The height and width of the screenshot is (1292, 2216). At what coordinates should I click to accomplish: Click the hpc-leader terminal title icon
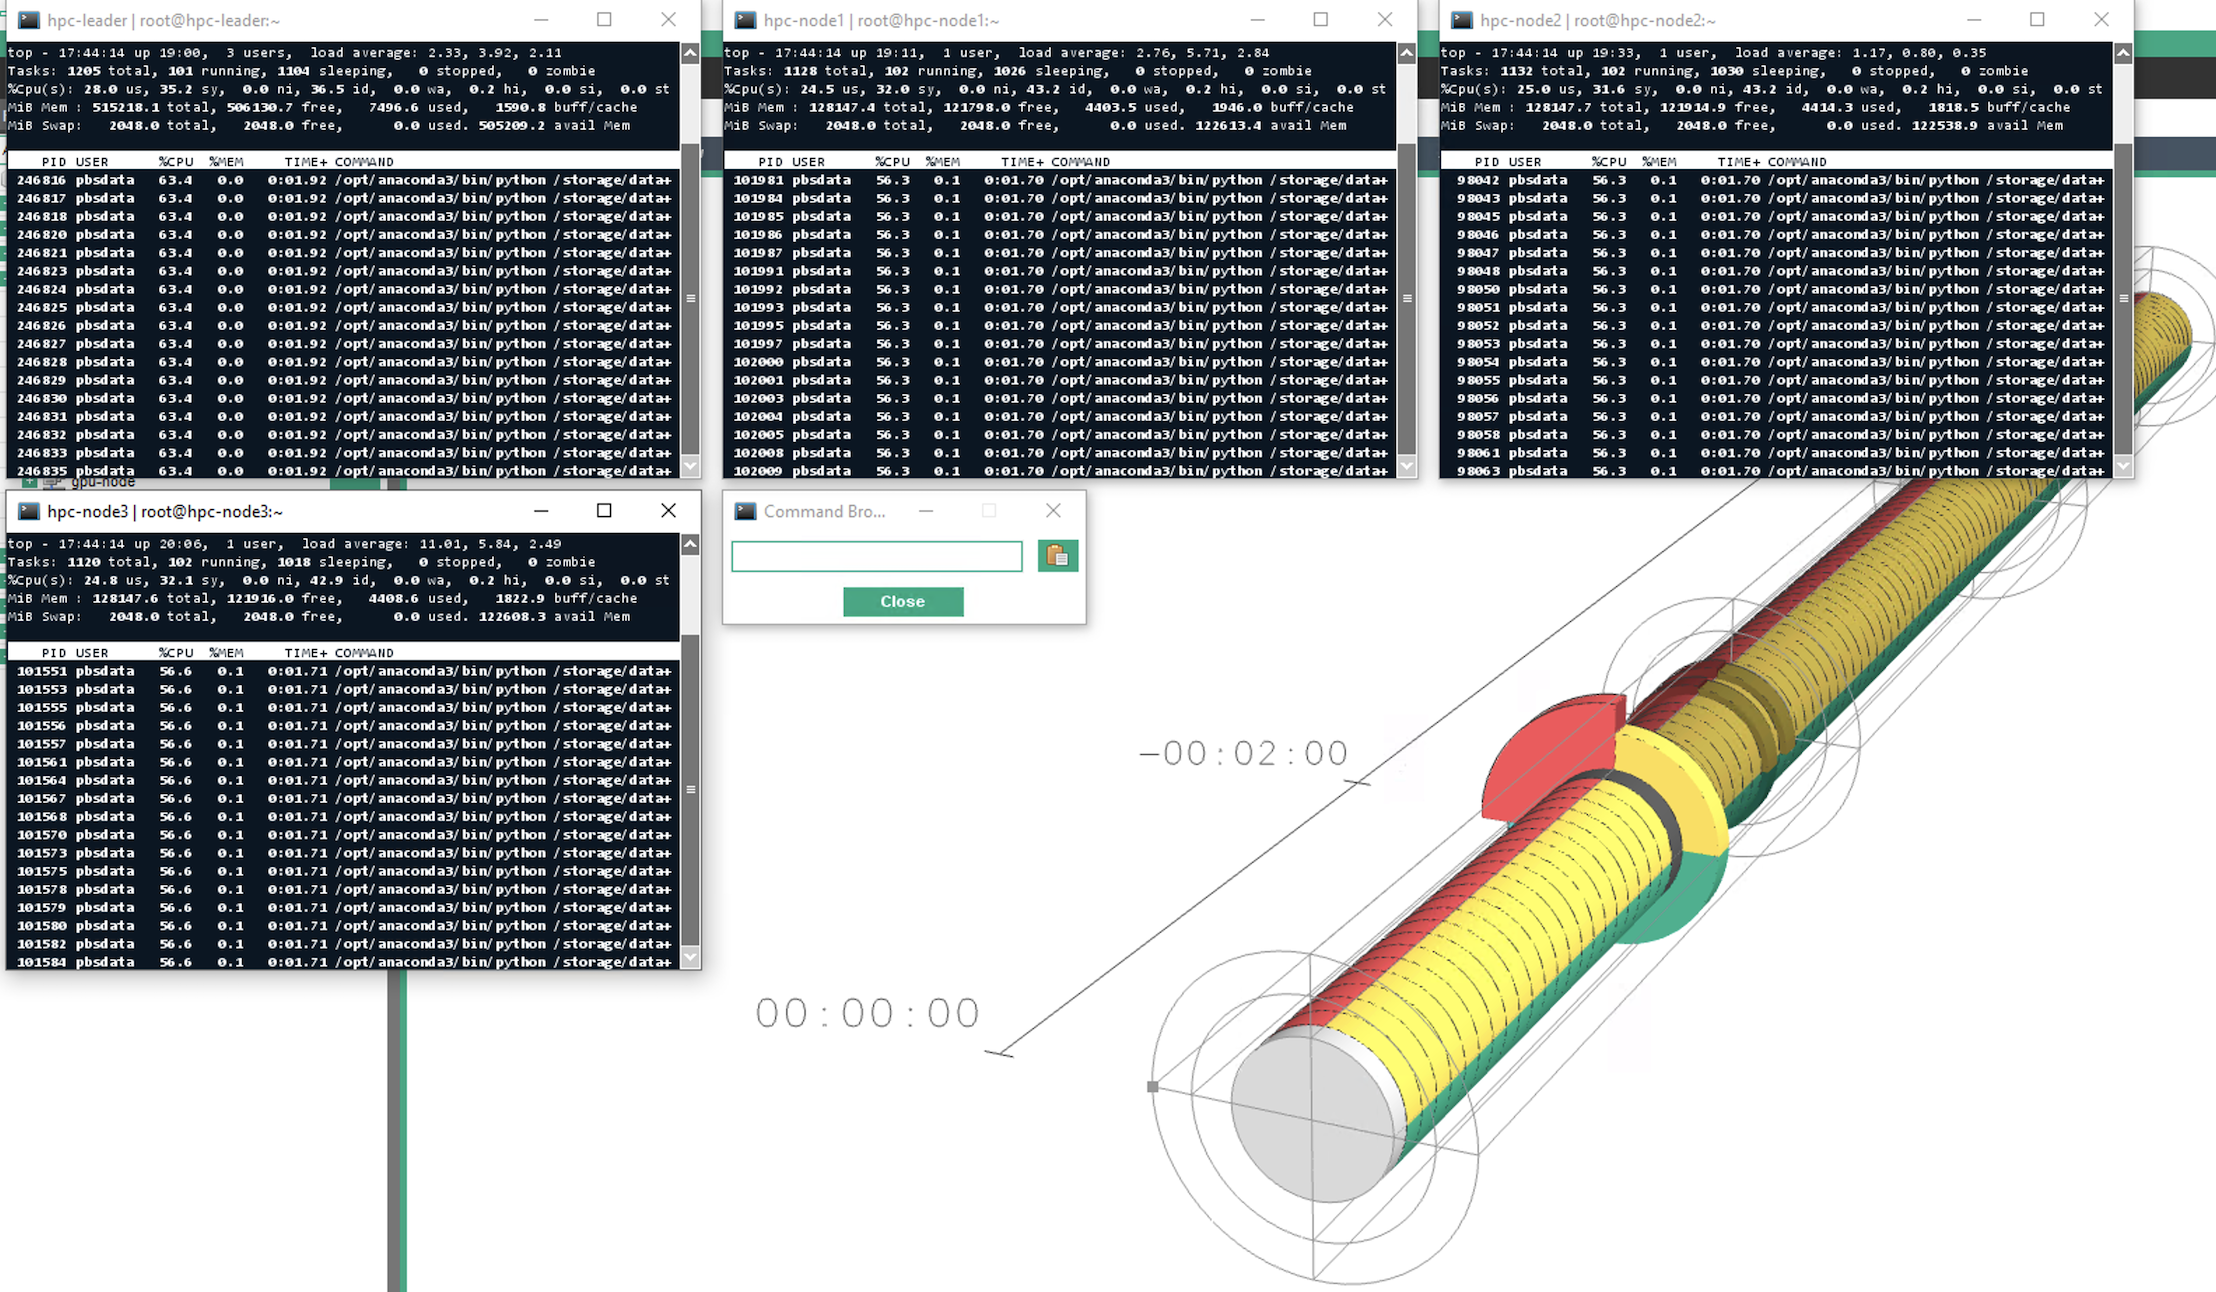[29, 20]
